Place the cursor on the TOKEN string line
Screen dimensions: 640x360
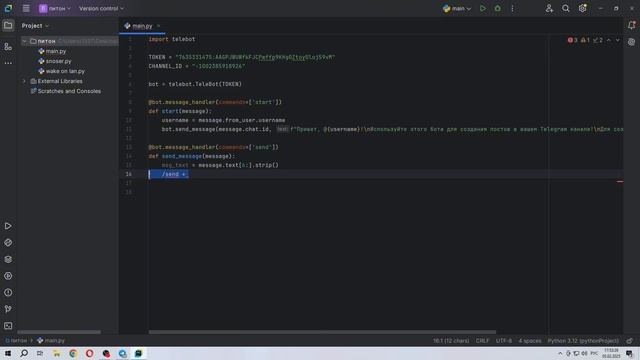point(242,57)
